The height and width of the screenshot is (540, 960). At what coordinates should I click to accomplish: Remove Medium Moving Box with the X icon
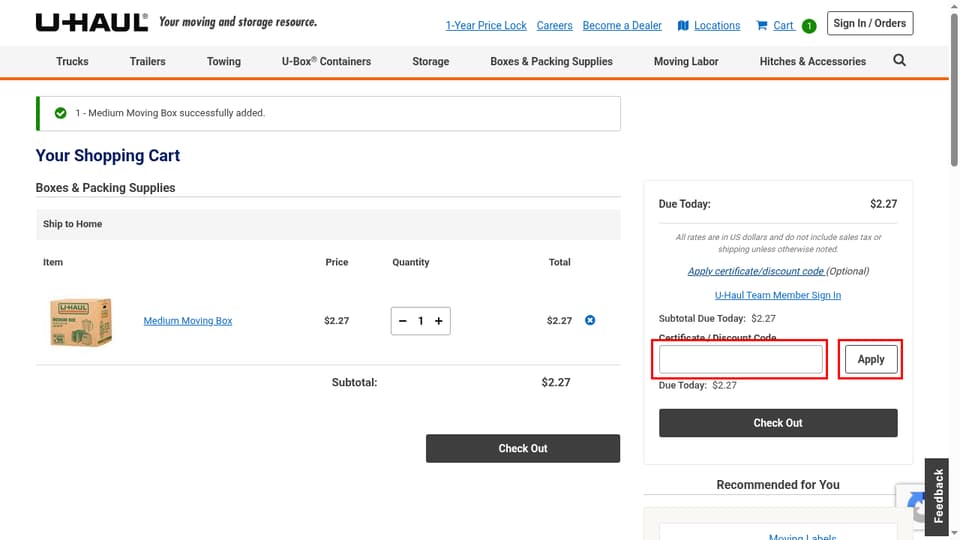(590, 320)
